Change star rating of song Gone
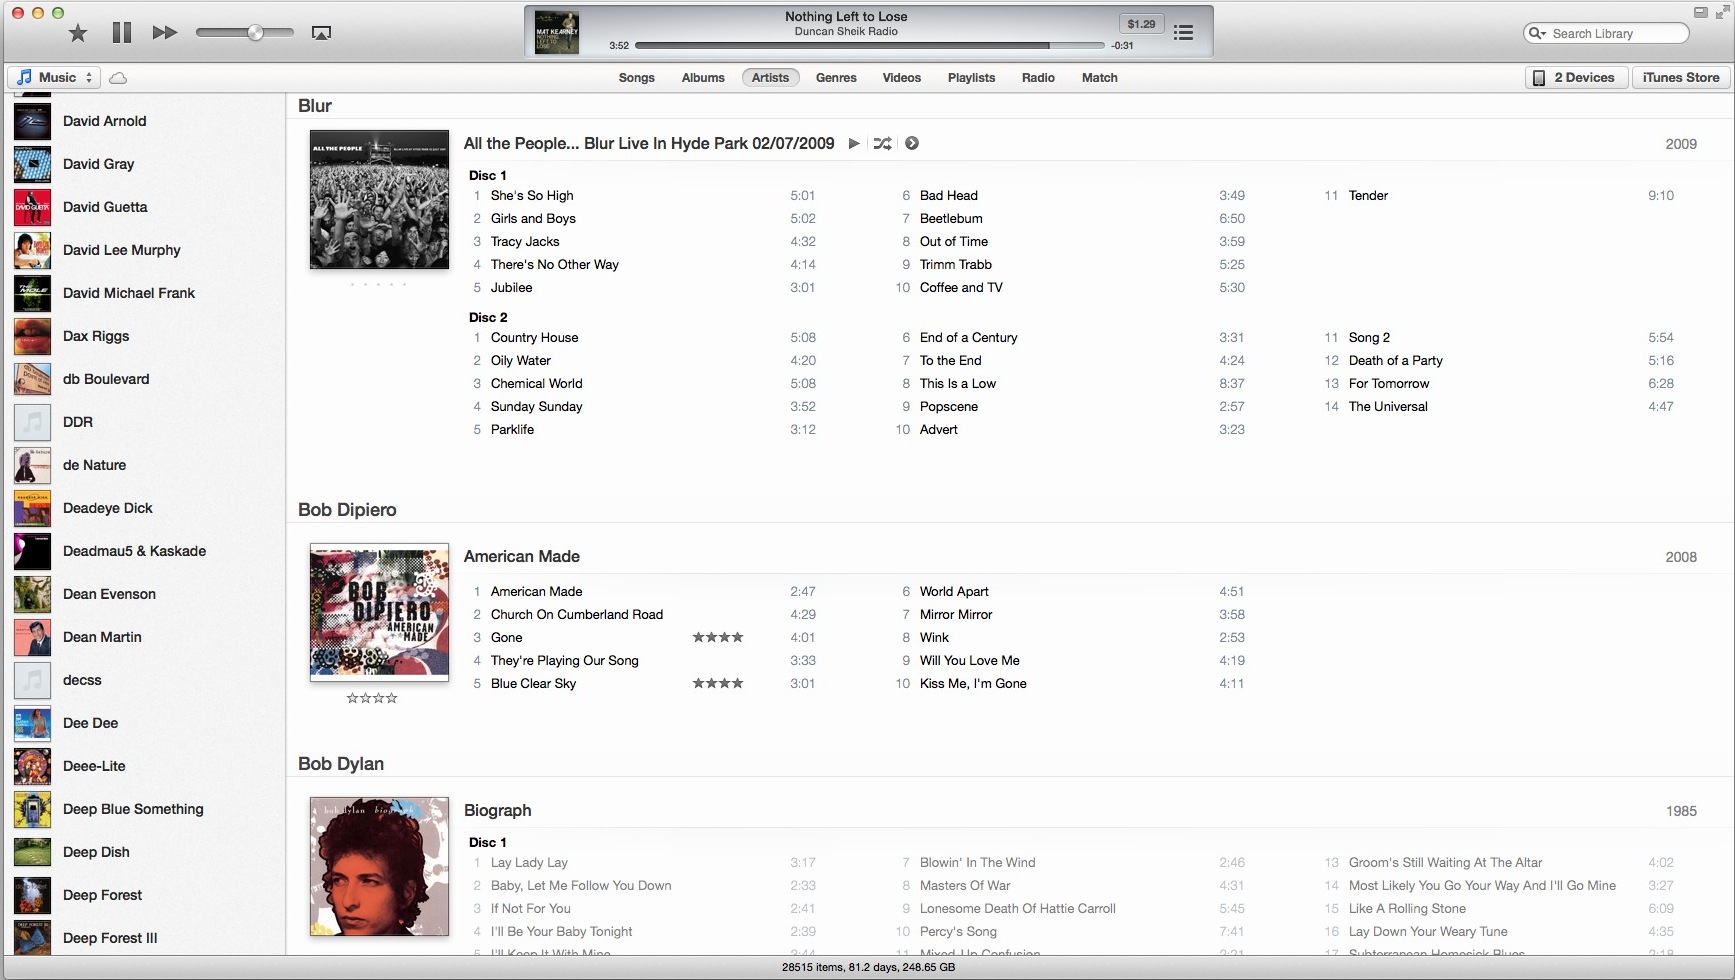Viewport: 1735px width, 980px height. (718, 637)
